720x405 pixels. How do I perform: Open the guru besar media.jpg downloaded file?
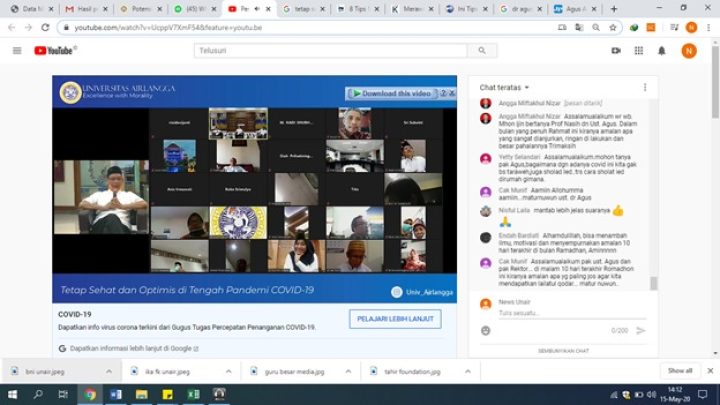[x=294, y=371]
